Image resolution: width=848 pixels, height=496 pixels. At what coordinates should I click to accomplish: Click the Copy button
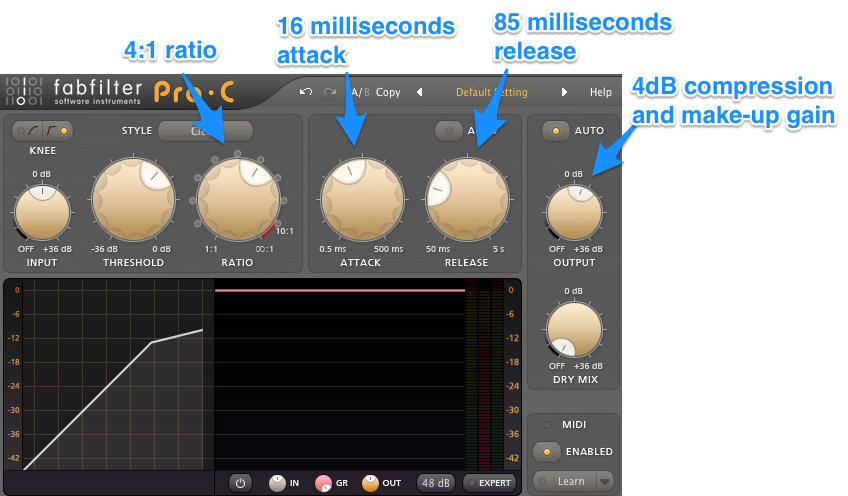coord(388,92)
